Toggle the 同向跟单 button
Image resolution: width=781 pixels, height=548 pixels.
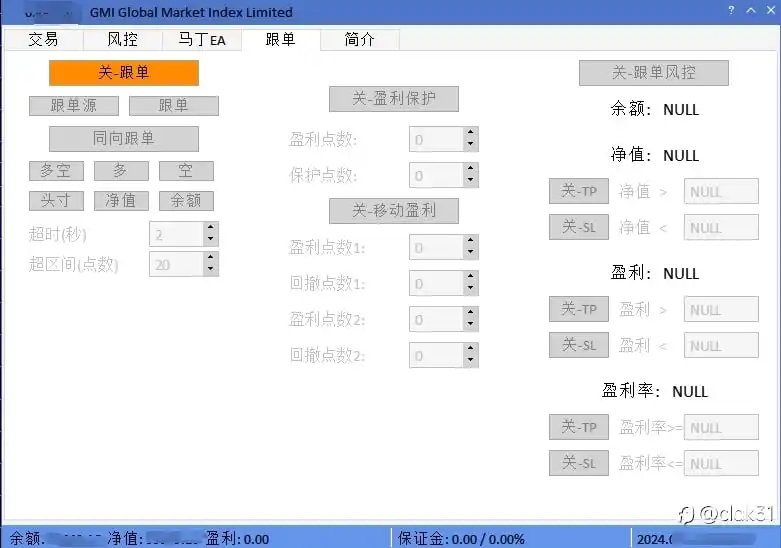[124, 138]
